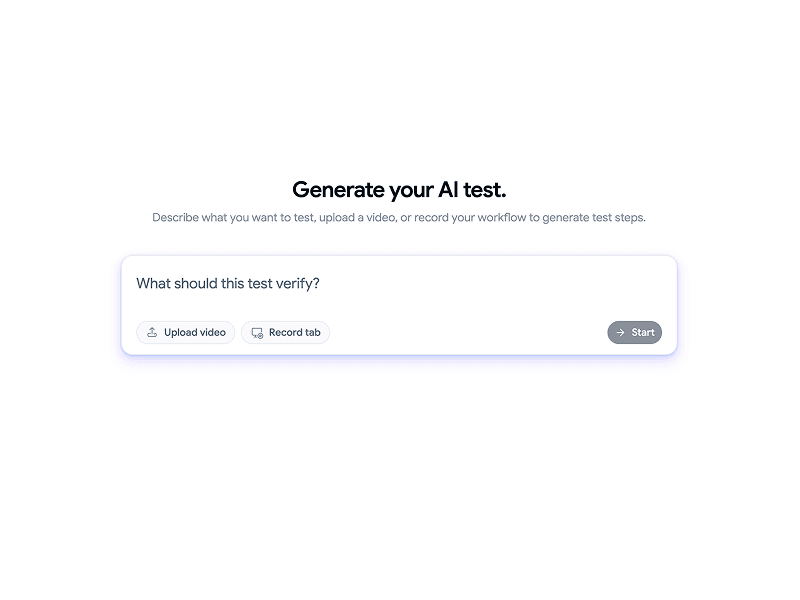Focus the 'What should this test verify?' prompt box
The width and height of the screenshot is (800, 600).
pyautogui.click(x=300, y=284)
